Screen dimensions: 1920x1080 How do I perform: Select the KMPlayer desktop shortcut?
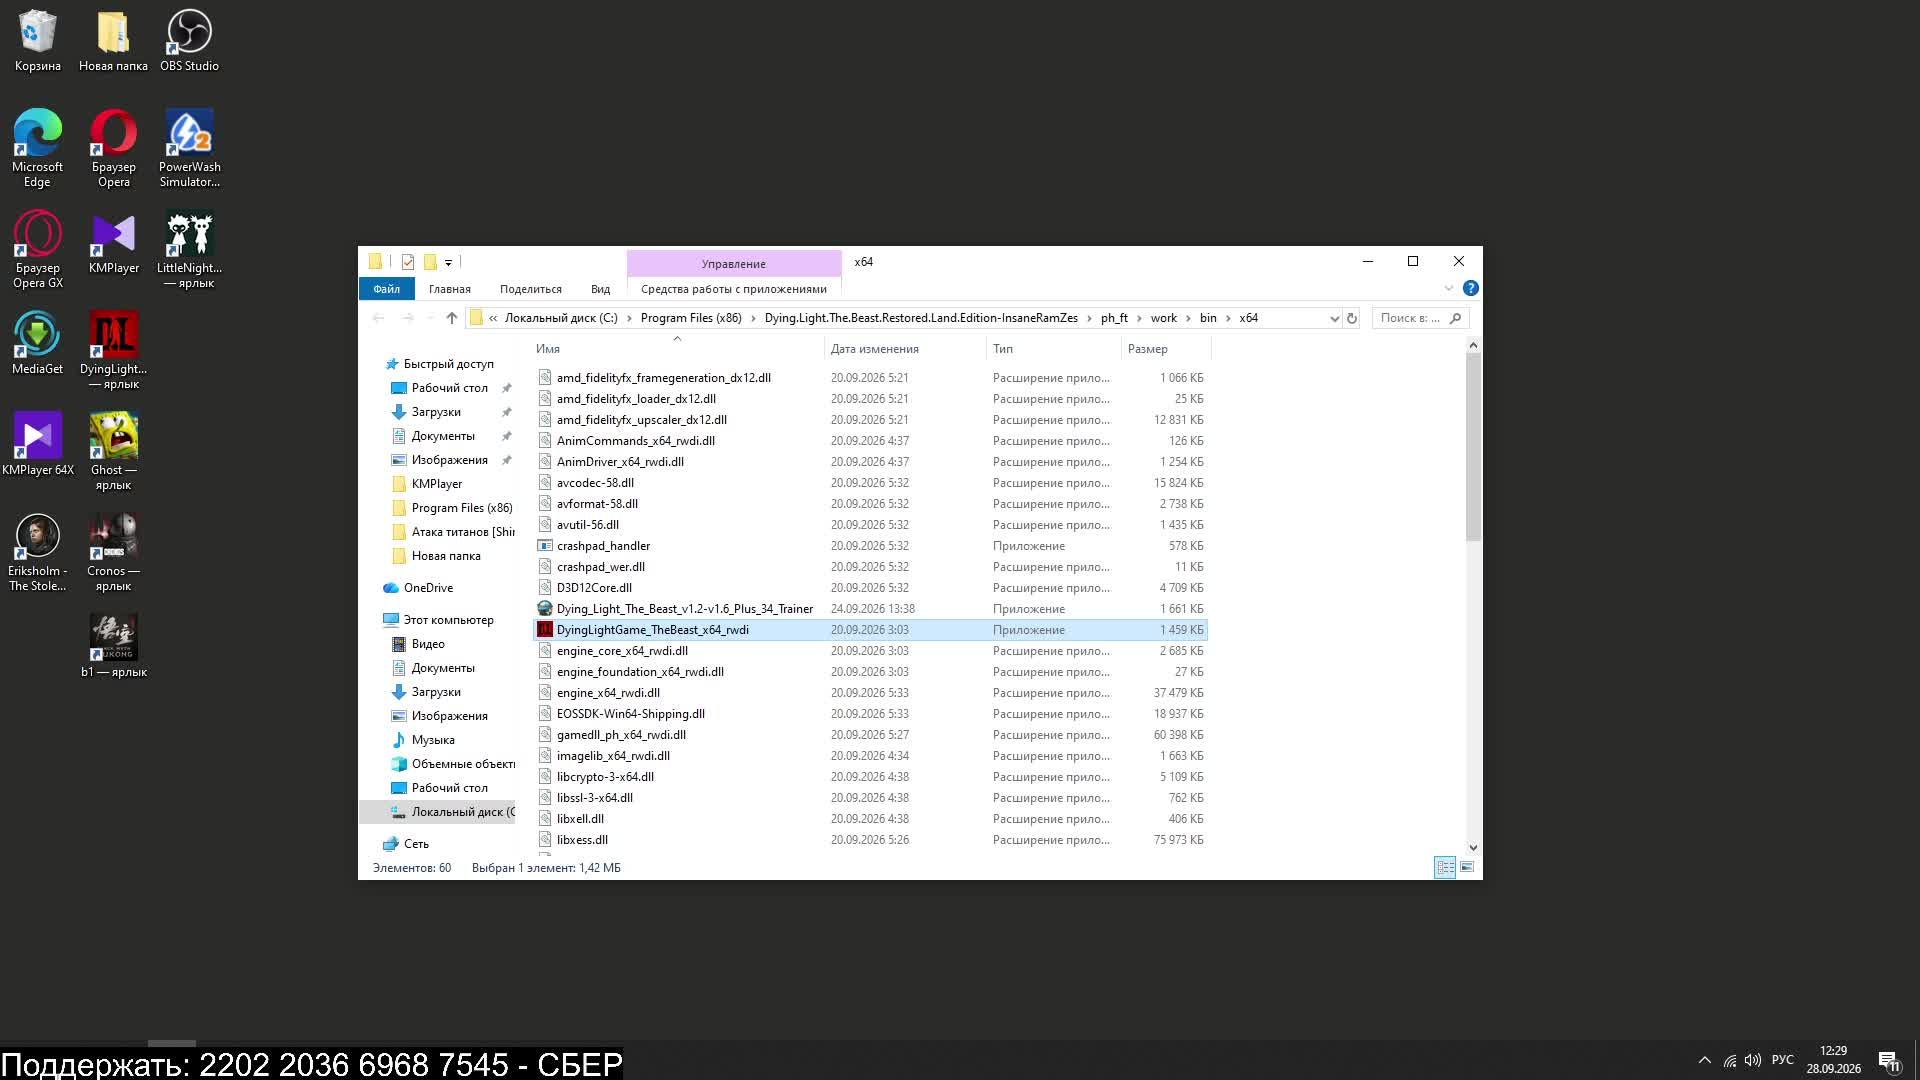(113, 242)
